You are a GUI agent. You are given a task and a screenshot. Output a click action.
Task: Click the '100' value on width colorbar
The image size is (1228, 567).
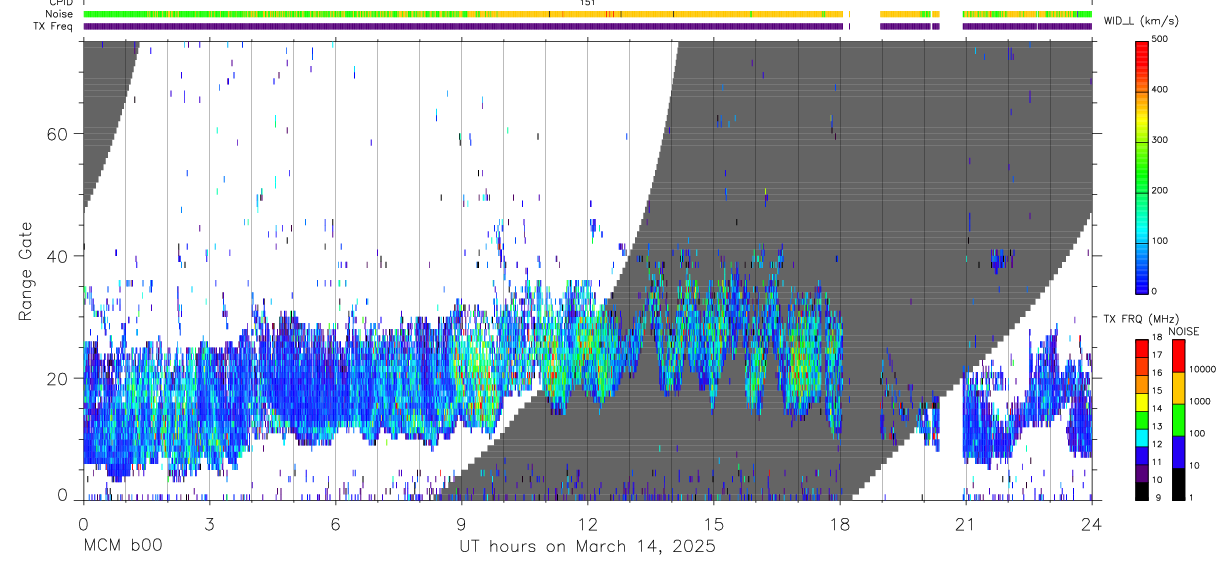tap(1162, 241)
